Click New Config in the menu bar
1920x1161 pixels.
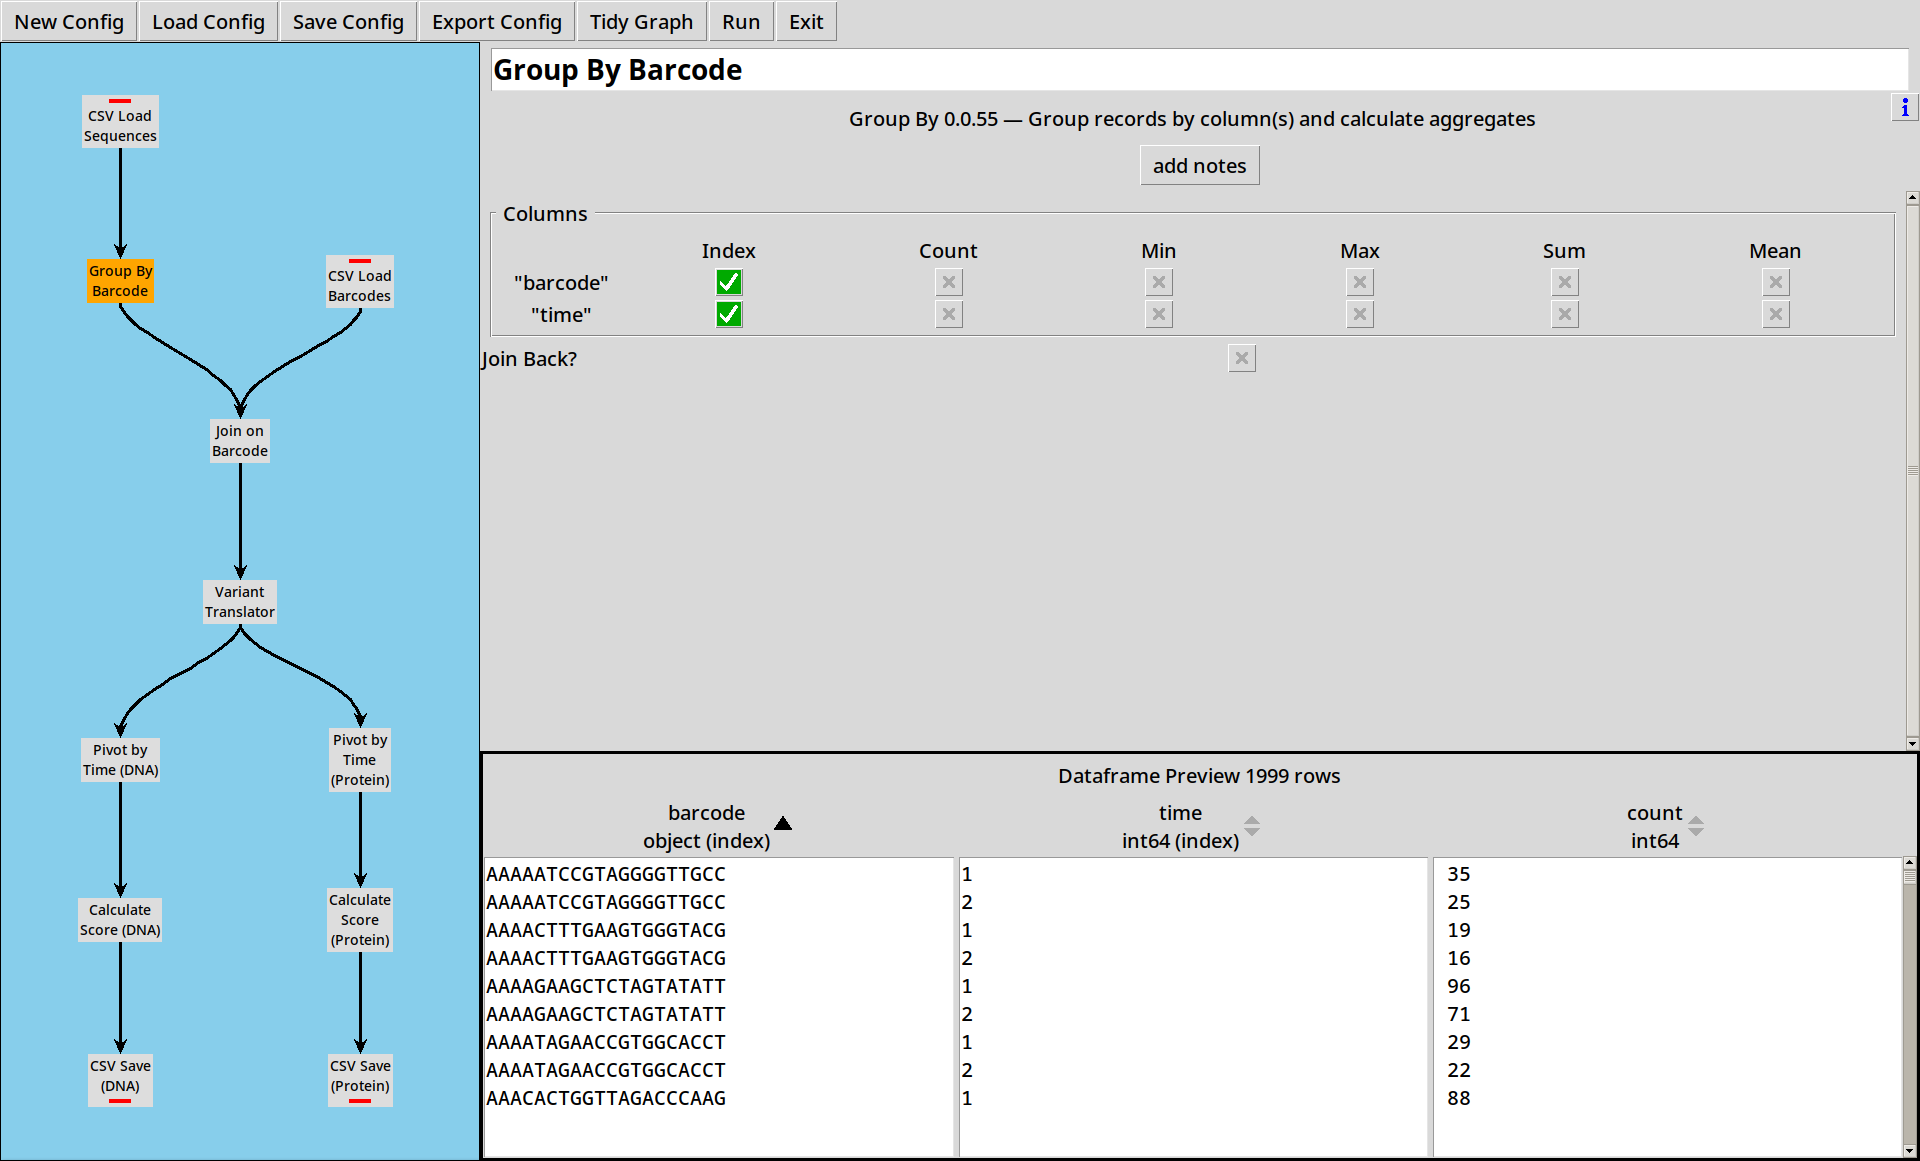[x=69, y=22]
